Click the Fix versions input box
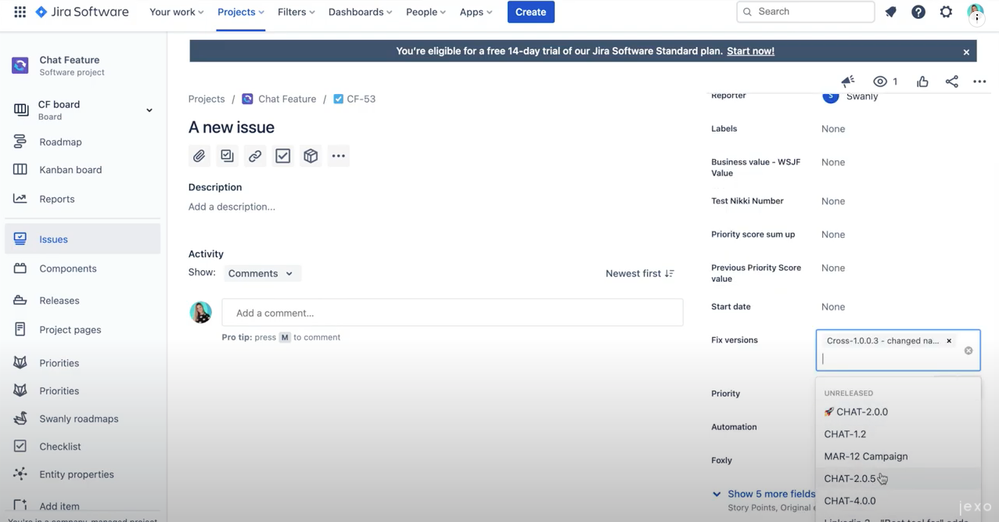This screenshot has height=522, width=999. [x=898, y=351]
